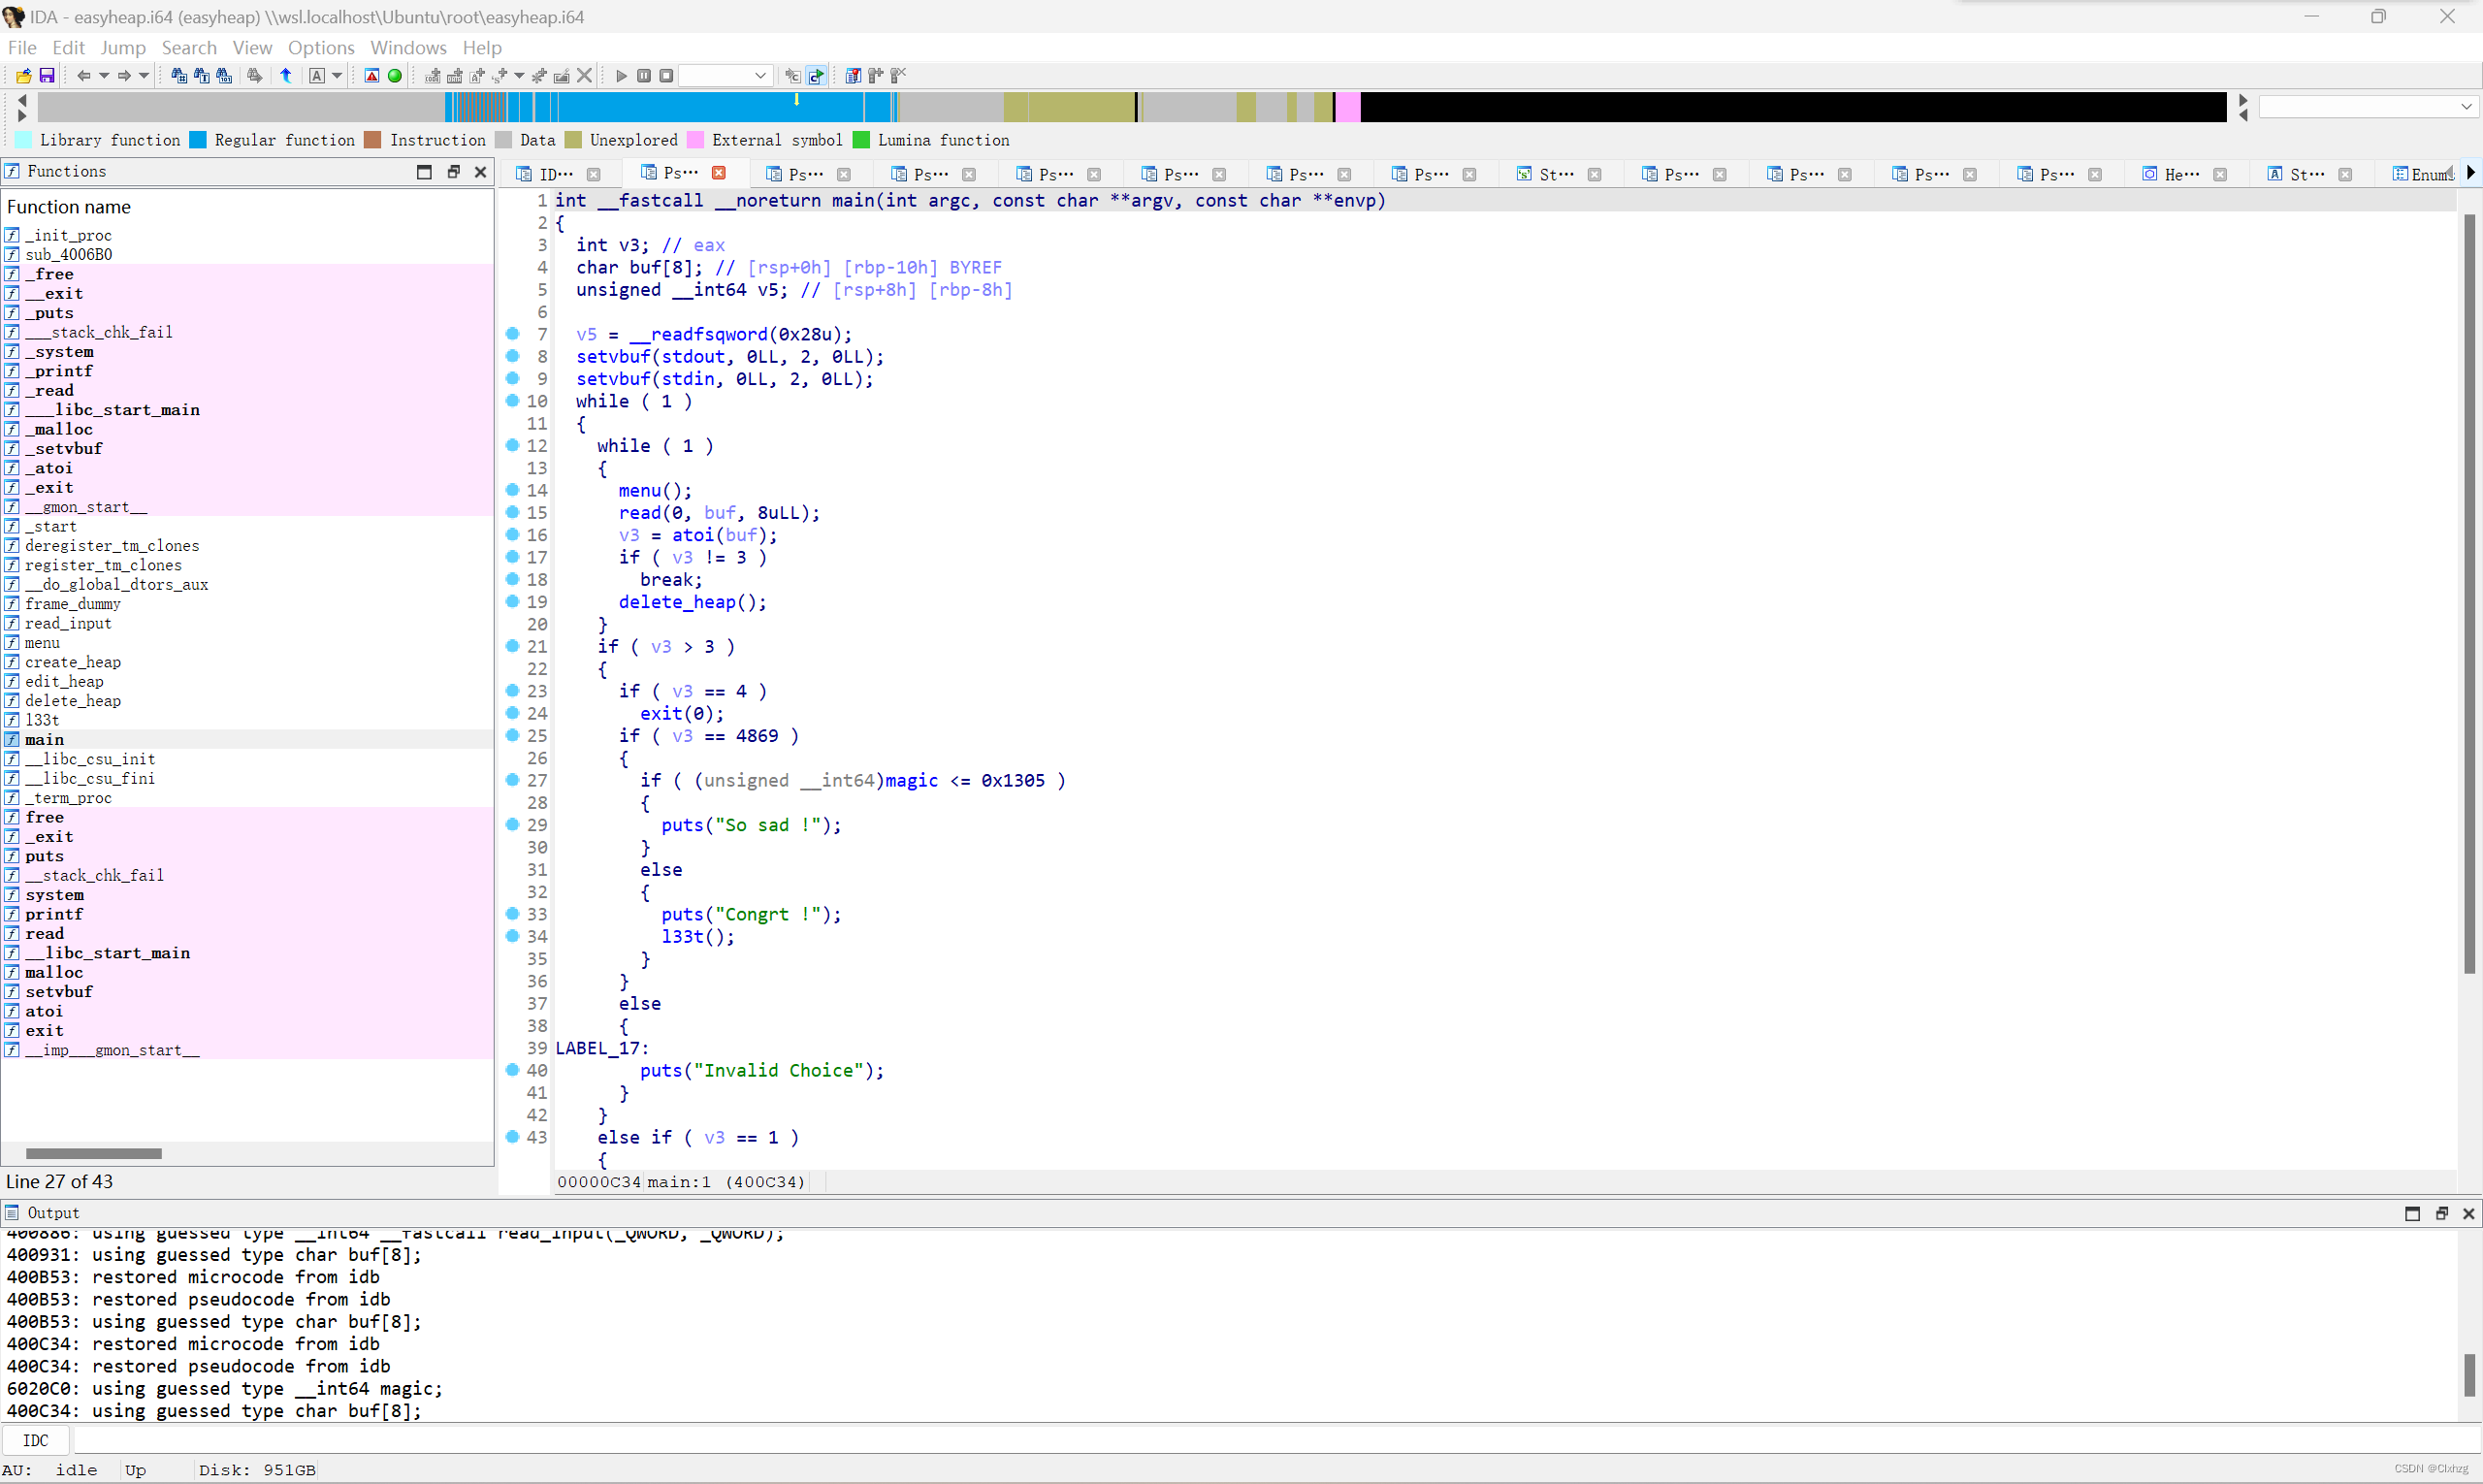Click the pink External symbol segment in navigation band
The height and width of the screenshot is (1484, 2483).
[x=1348, y=107]
